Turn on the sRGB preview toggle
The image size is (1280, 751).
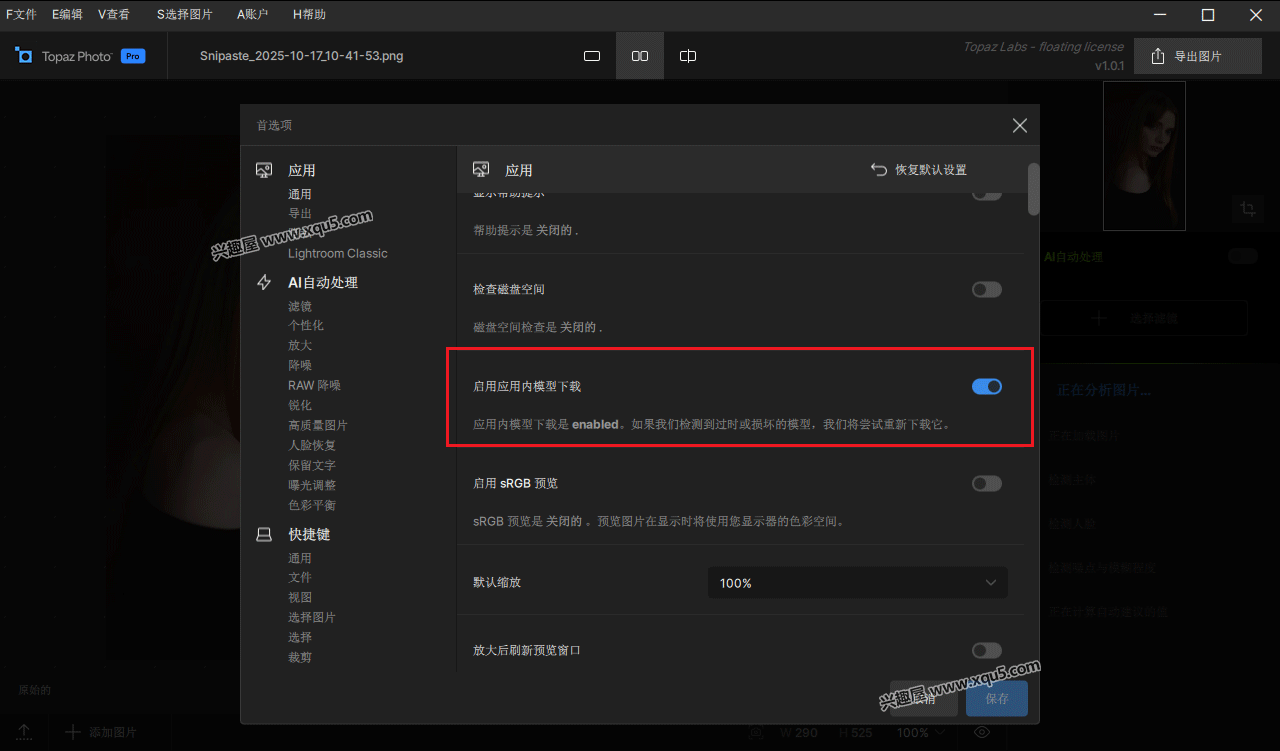click(x=986, y=484)
